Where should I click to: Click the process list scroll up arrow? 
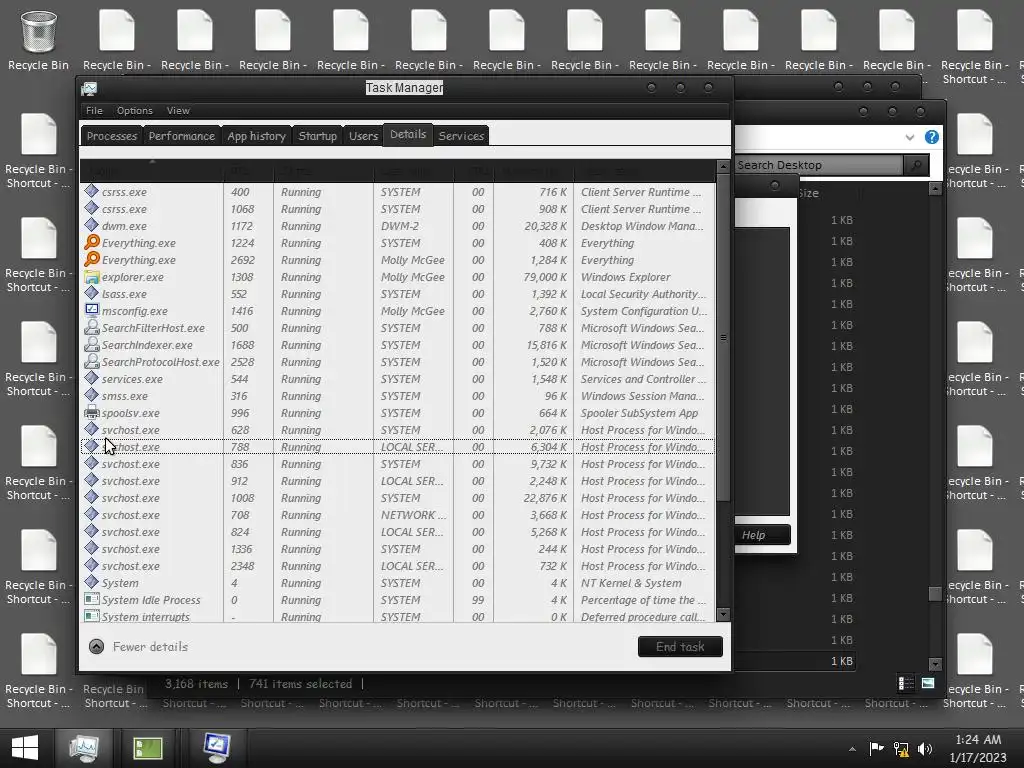pyautogui.click(x=723, y=167)
